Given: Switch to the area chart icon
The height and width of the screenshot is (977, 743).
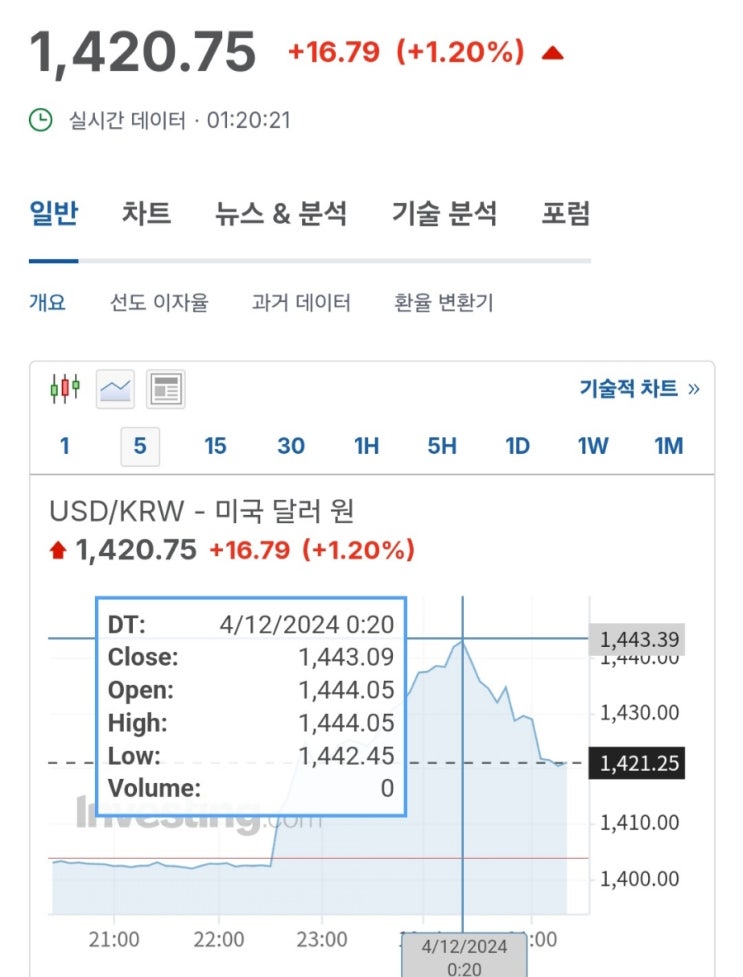Looking at the screenshot, I should pyautogui.click(x=115, y=388).
